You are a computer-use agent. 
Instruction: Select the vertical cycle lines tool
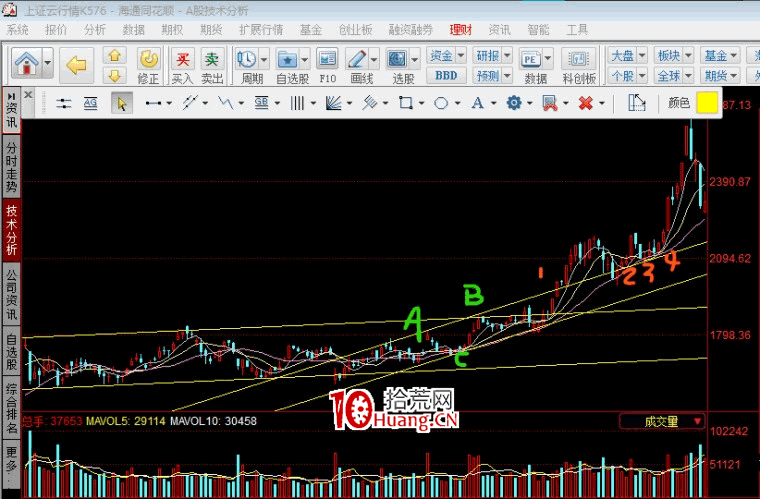pyautogui.click(x=297, y=103)
